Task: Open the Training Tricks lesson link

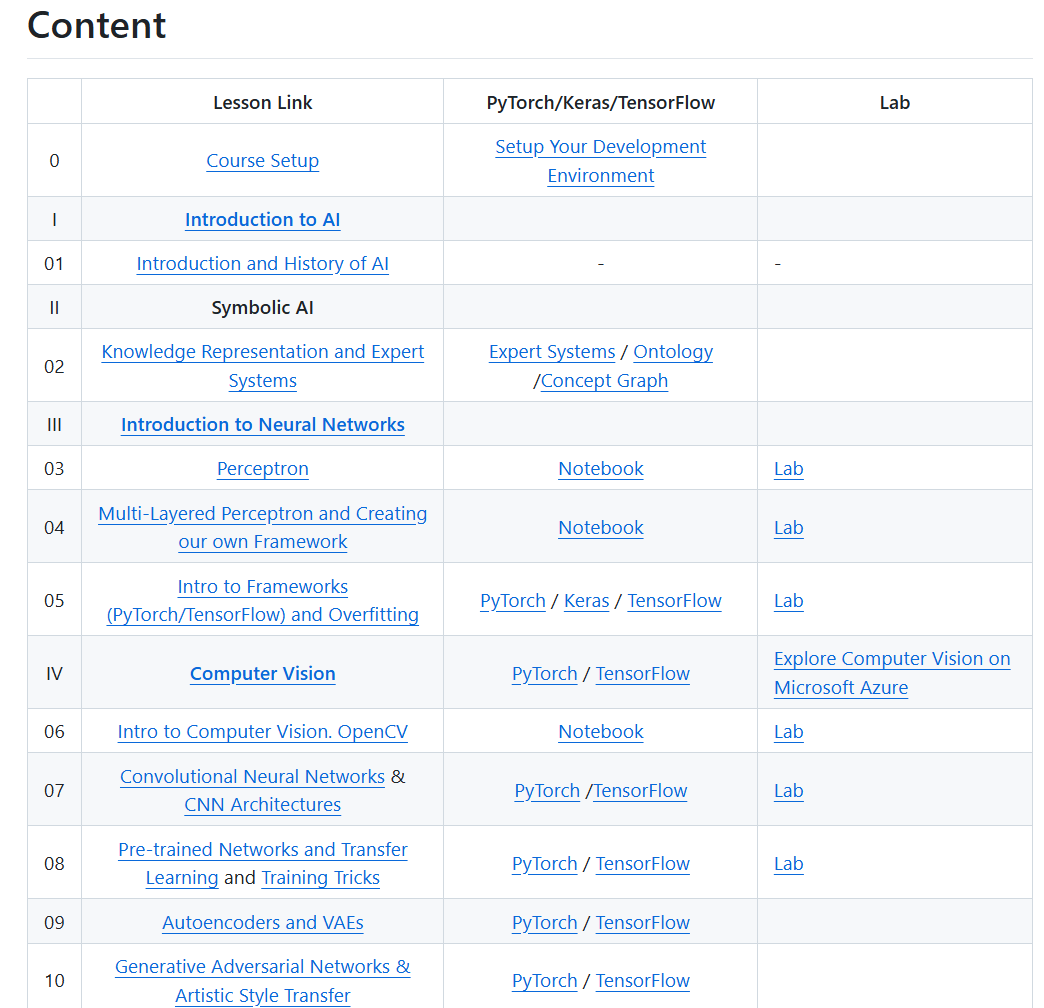Action: click(320, 878)
